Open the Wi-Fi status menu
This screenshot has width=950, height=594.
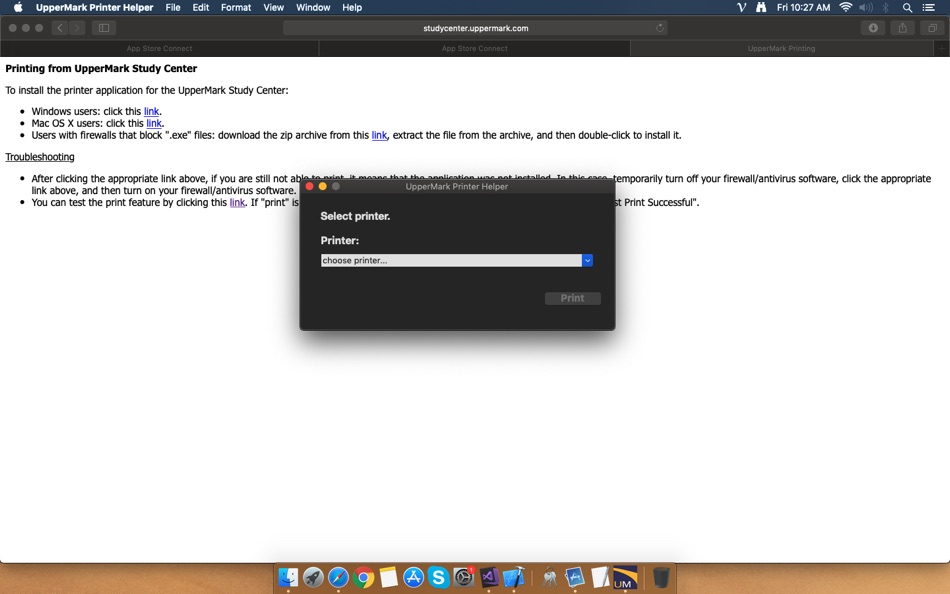845,7
